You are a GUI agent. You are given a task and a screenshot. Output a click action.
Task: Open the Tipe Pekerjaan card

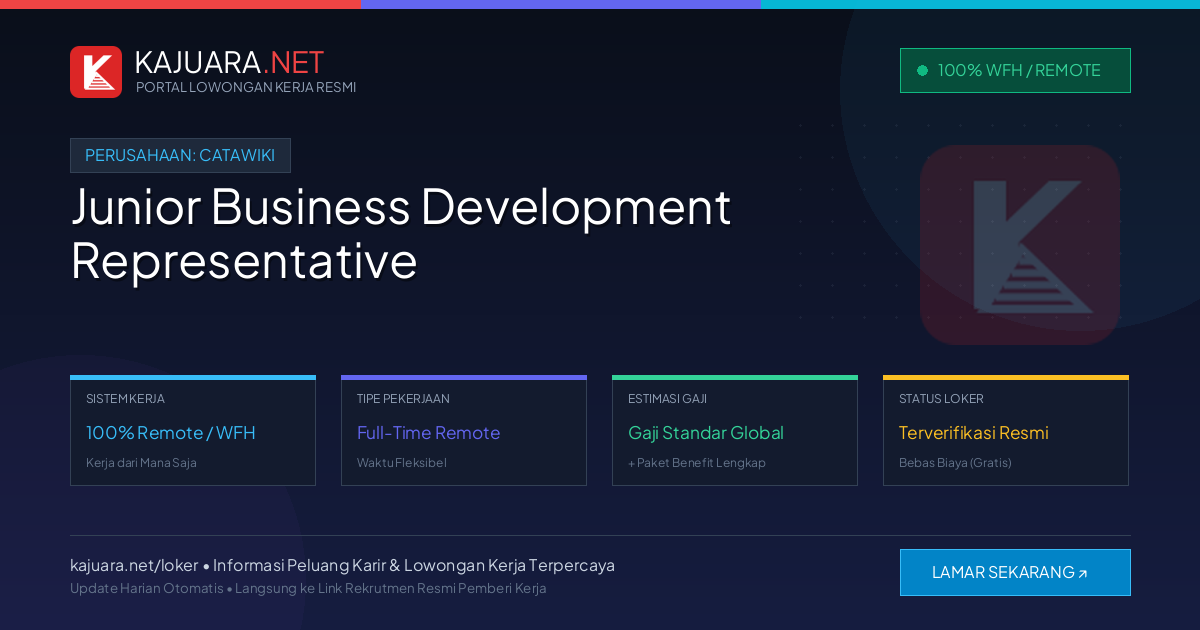(464, 431)
